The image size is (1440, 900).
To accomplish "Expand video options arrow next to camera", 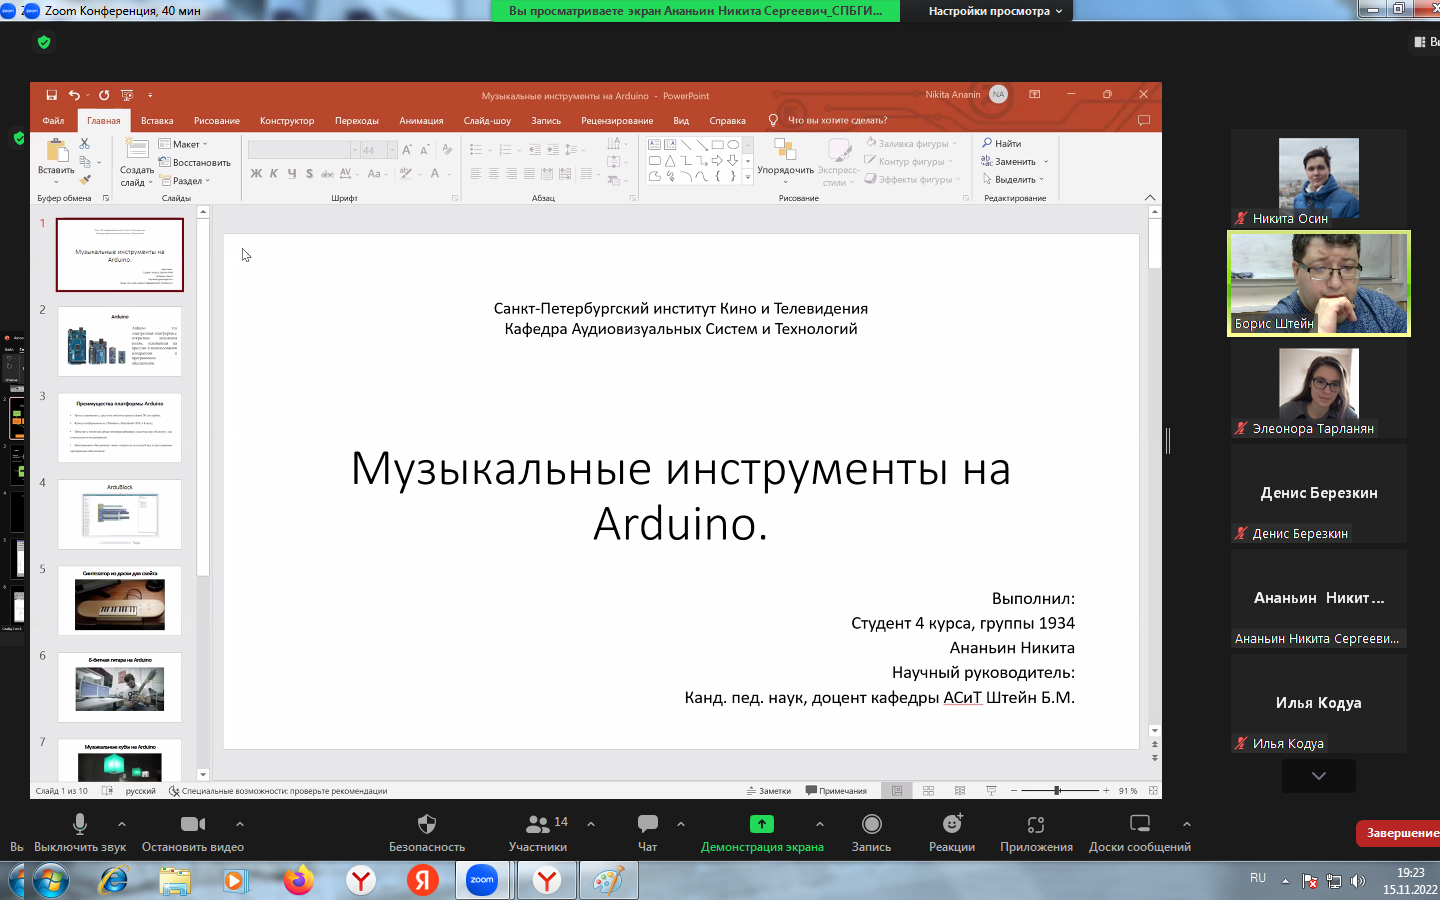I will [x=240, y=824].
